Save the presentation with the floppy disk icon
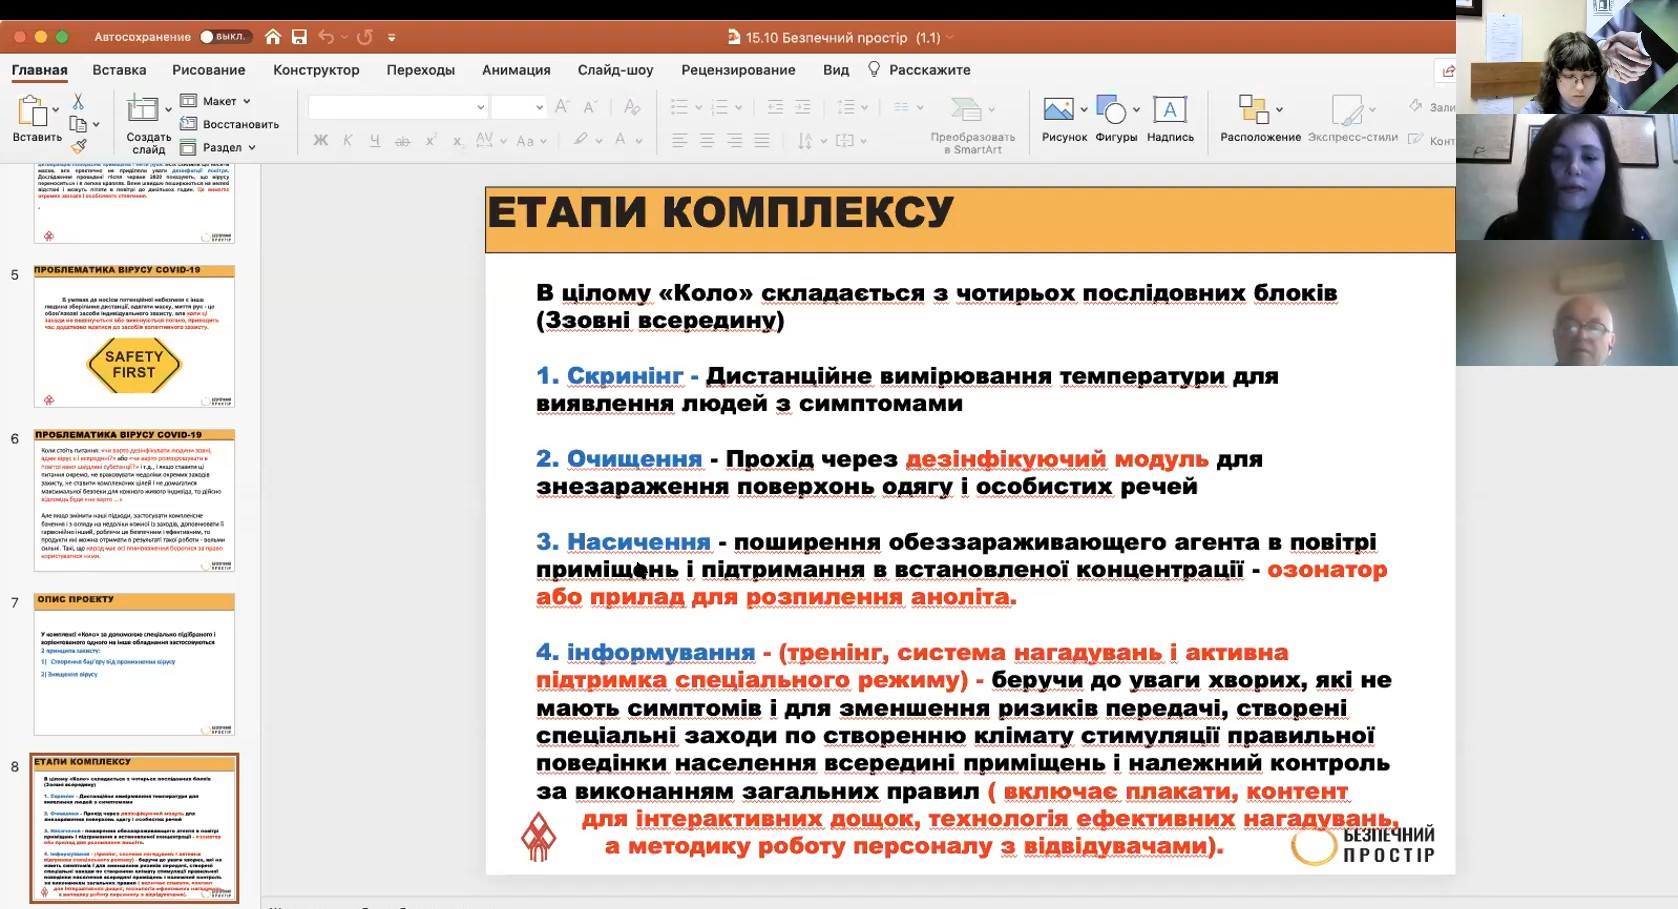The width and height of the screenshot is (1678, 909). click(x=299, y=37)
